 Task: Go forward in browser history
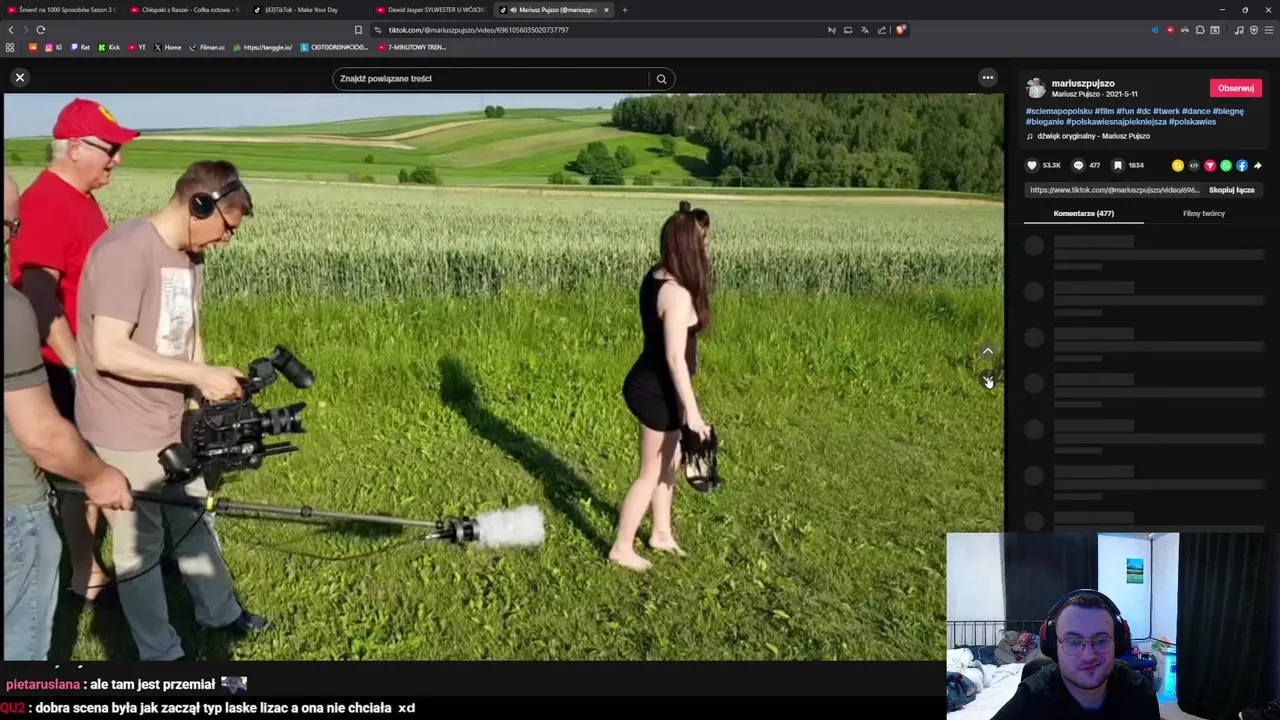coord(25,30)
